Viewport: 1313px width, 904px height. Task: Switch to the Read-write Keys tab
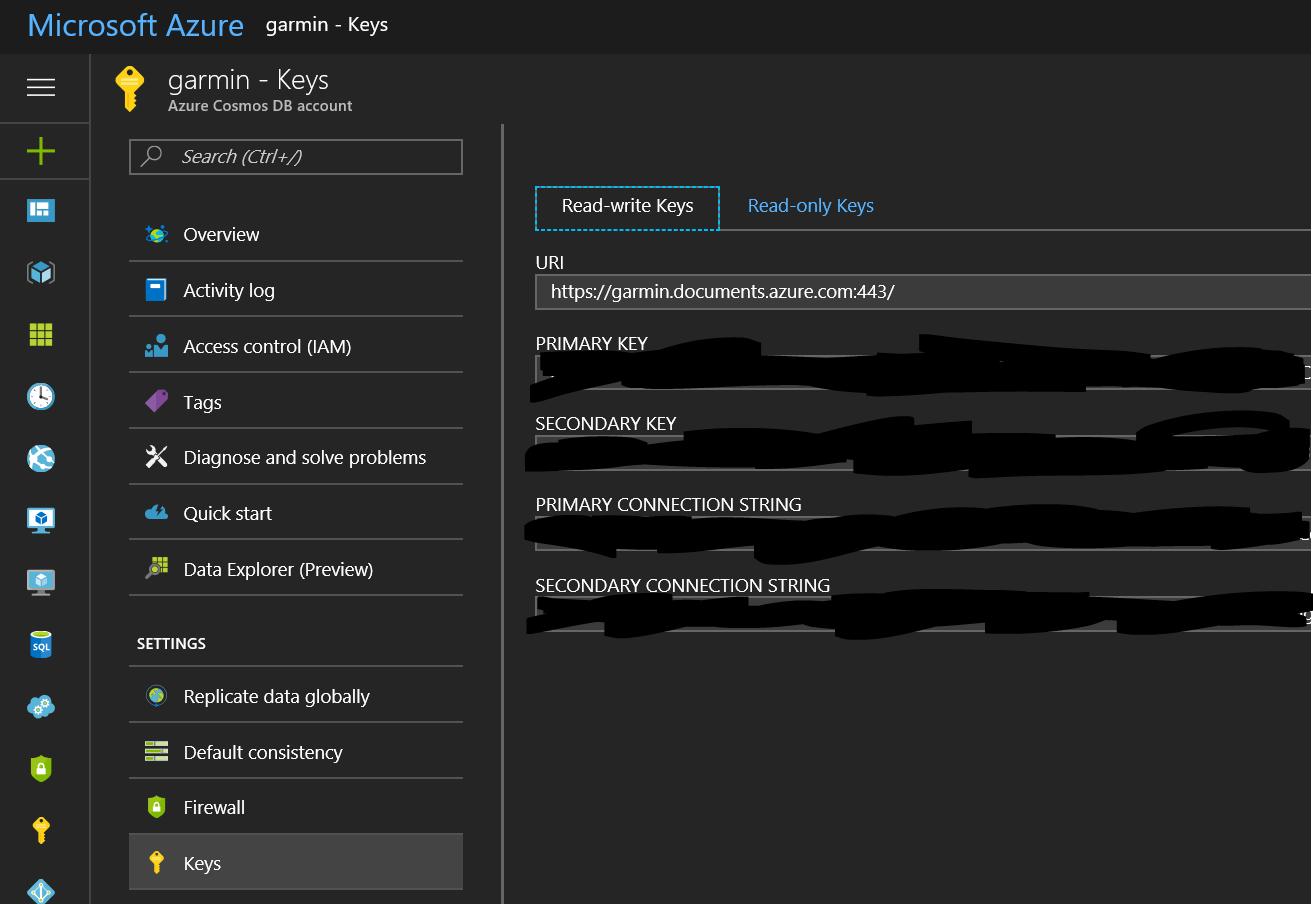click(627, 208)
